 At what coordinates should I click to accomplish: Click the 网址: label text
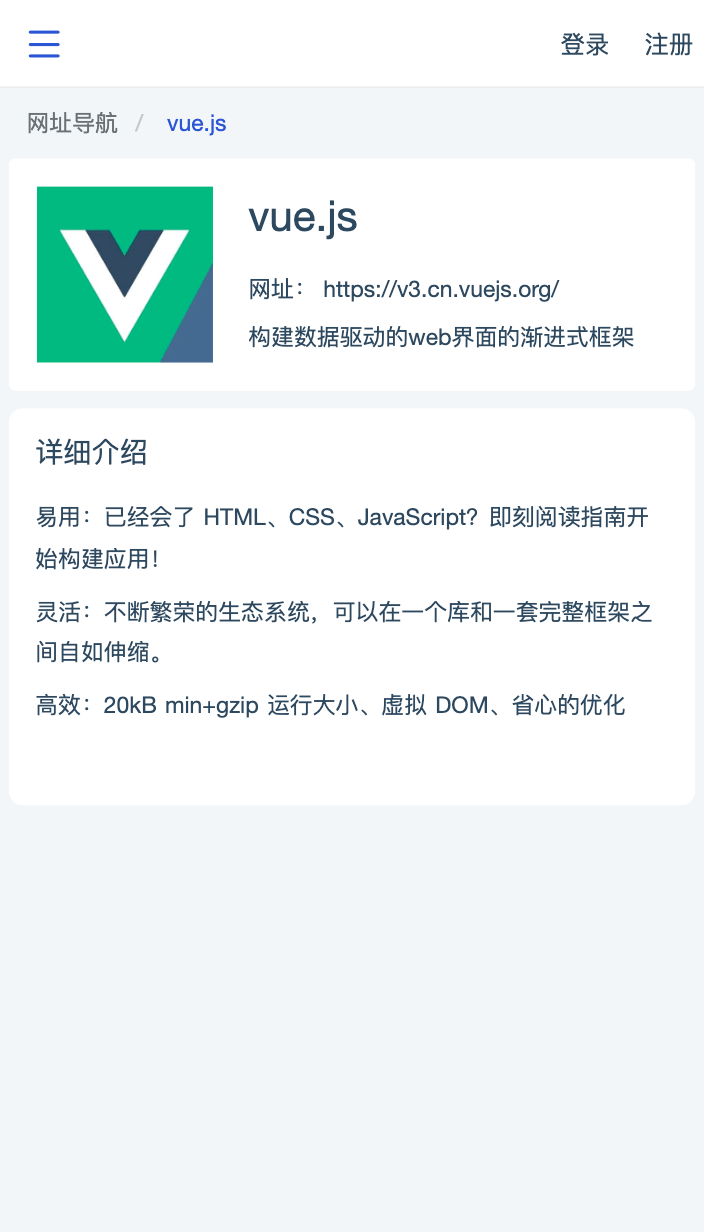click(277, 289)
